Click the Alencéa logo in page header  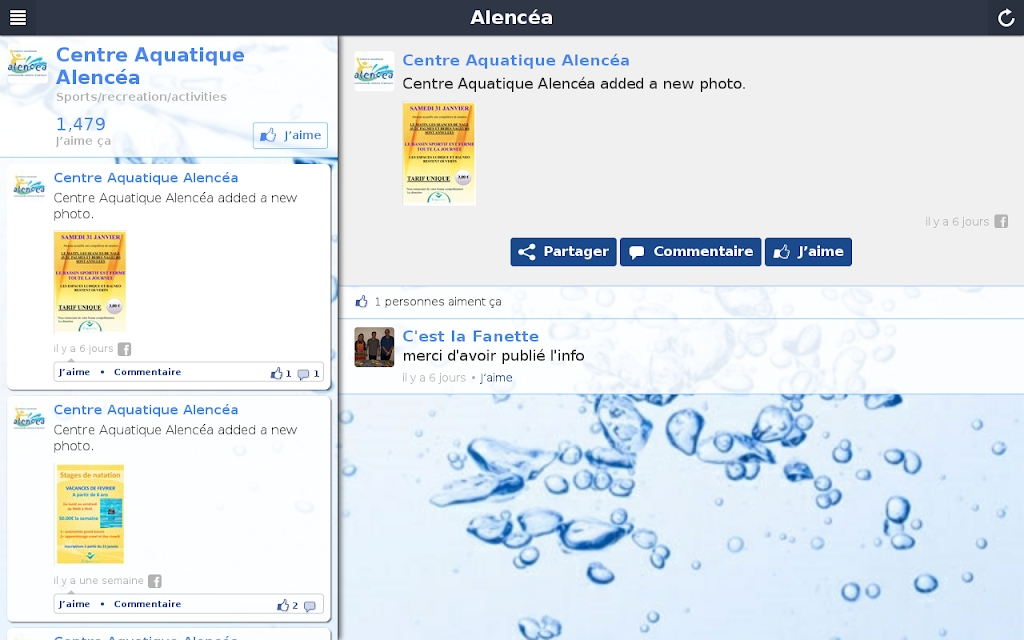(27, 64)
